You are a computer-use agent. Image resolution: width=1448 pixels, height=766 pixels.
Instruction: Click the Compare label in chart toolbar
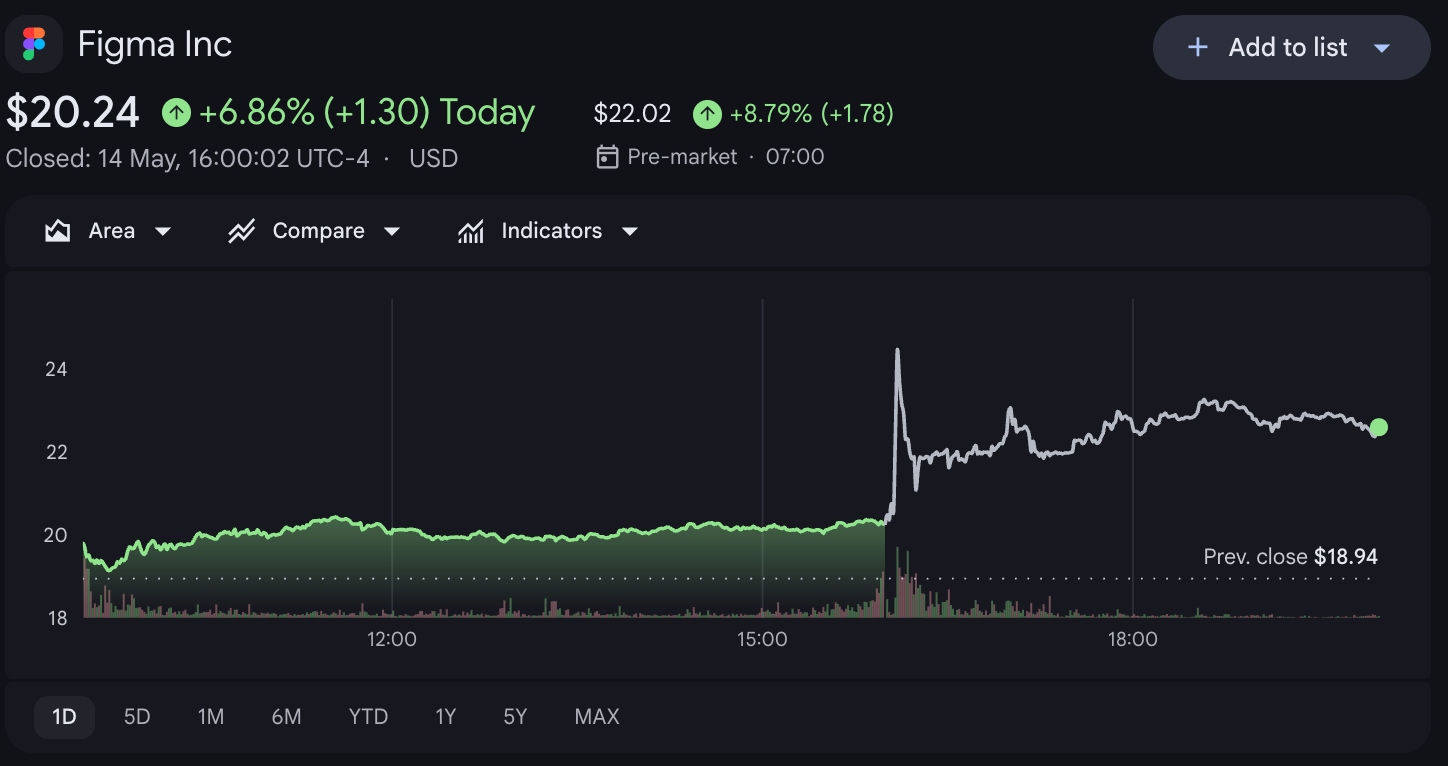318,231
